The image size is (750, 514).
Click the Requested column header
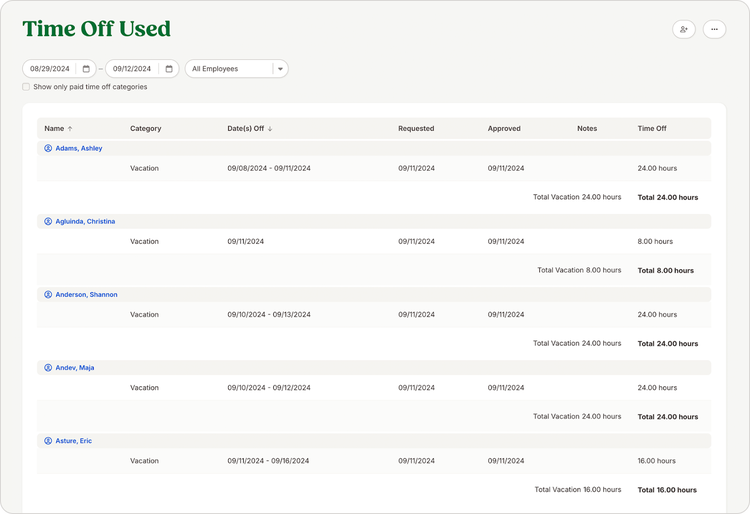click(x=416, y=129)
